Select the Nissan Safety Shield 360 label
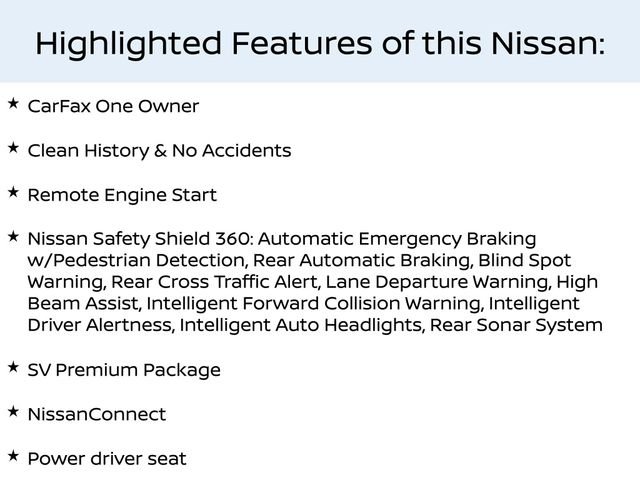The image size is (640, 480). (140, 239)
